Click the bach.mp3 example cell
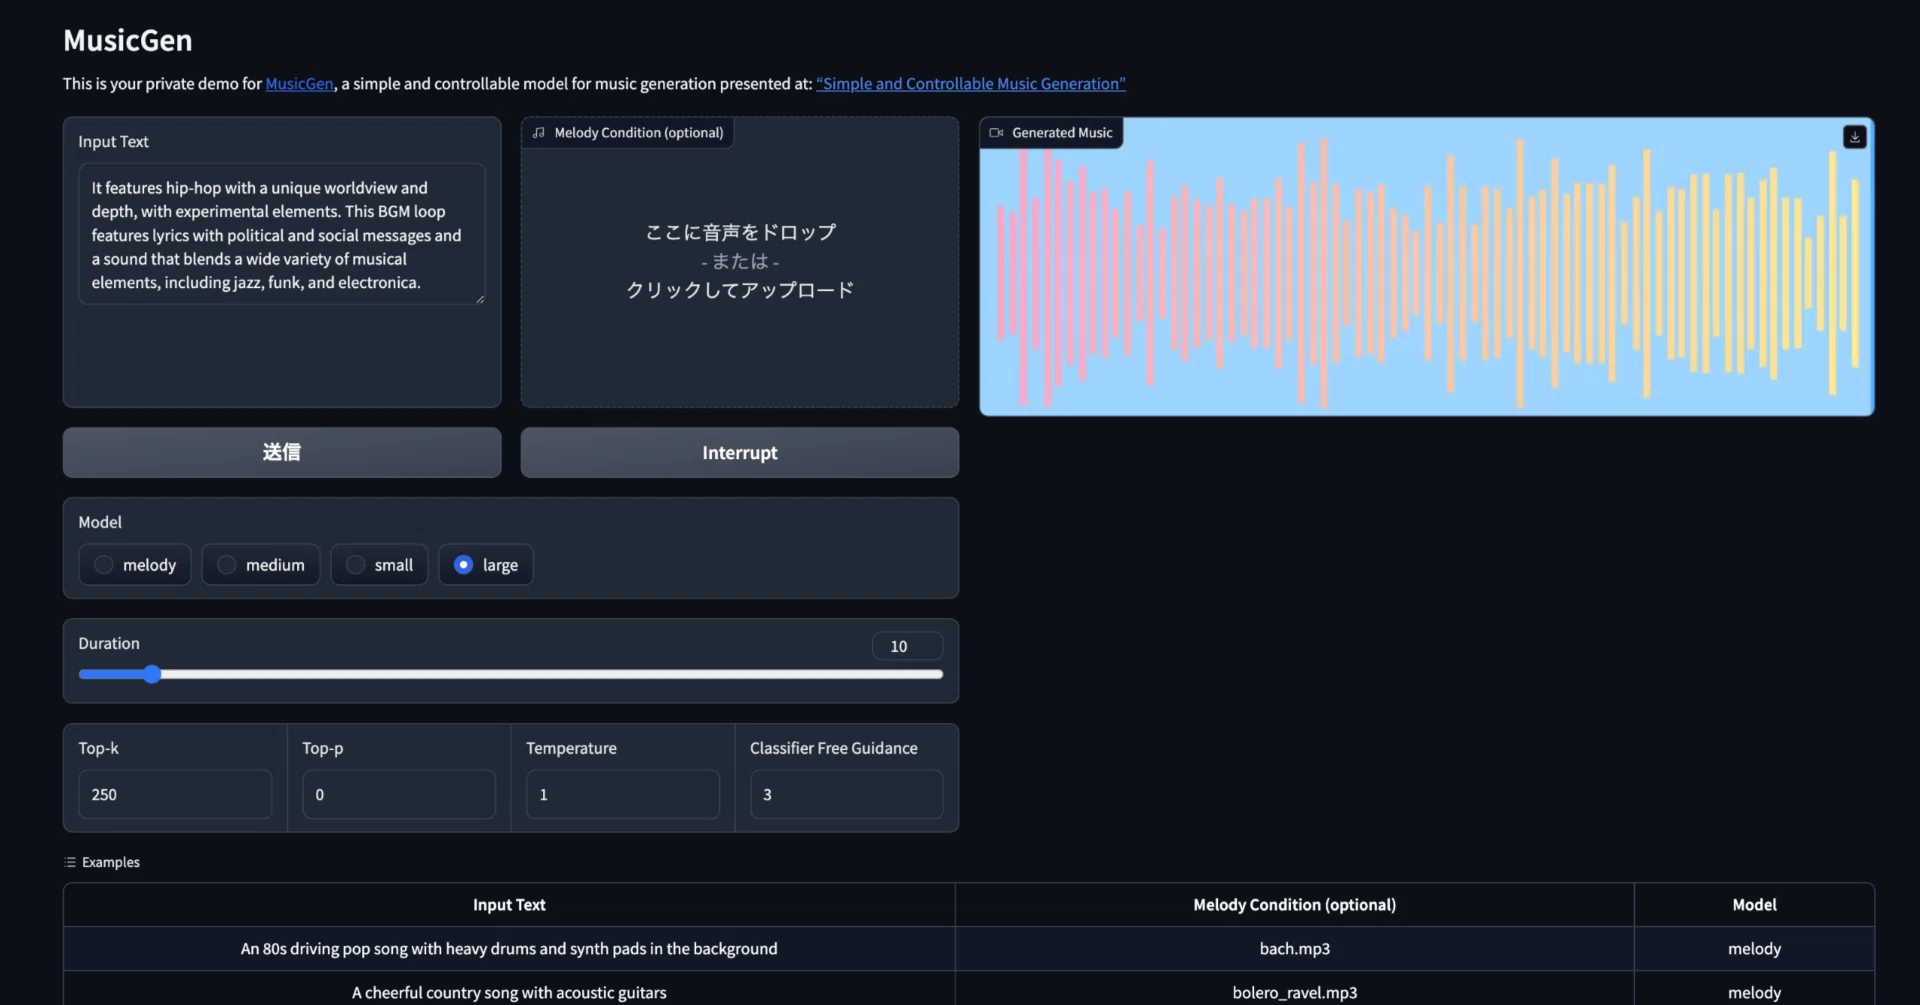 (1295, 949)
